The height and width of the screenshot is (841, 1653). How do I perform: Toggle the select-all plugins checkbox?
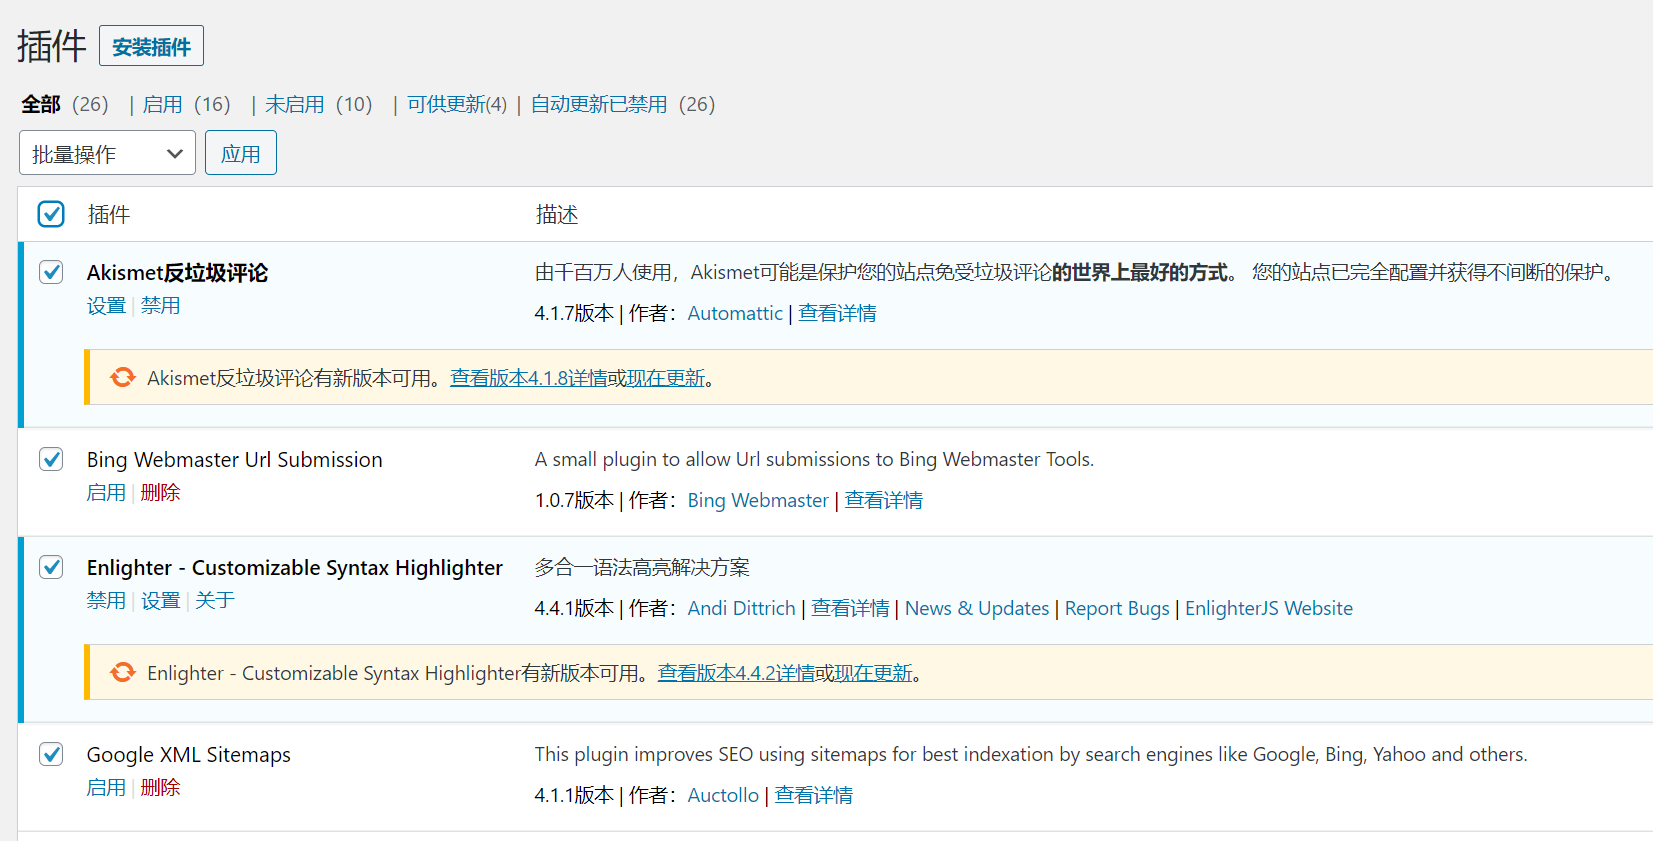(51, 214)
